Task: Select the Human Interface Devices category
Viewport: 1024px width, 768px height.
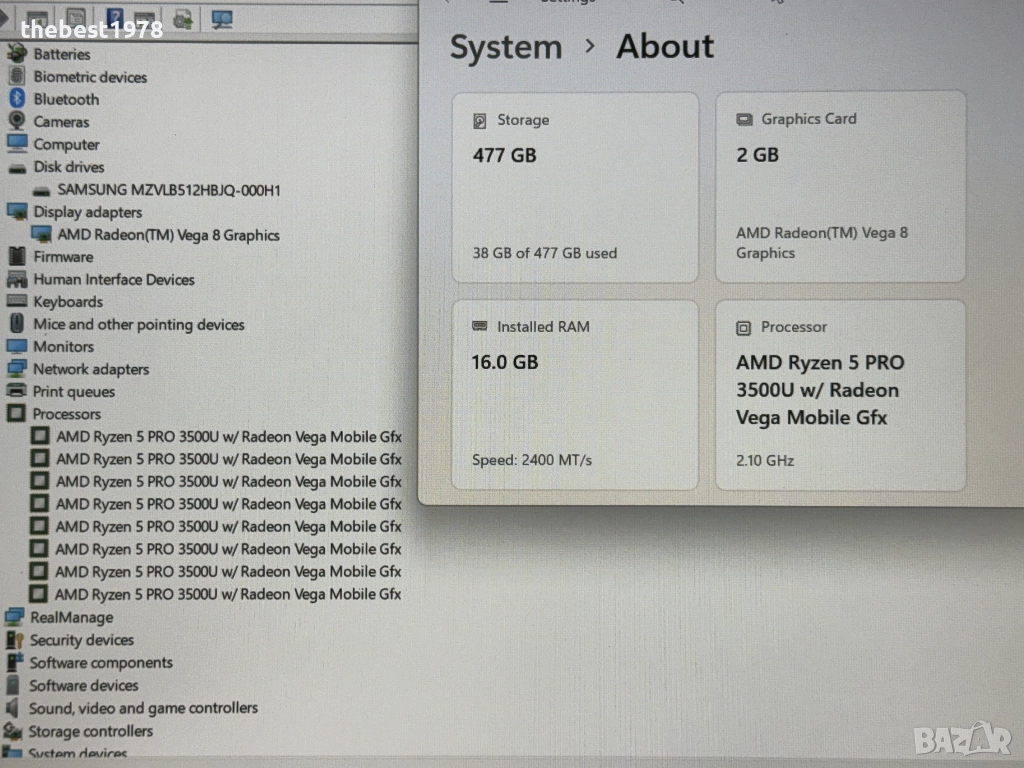Action: click(113, 279)
